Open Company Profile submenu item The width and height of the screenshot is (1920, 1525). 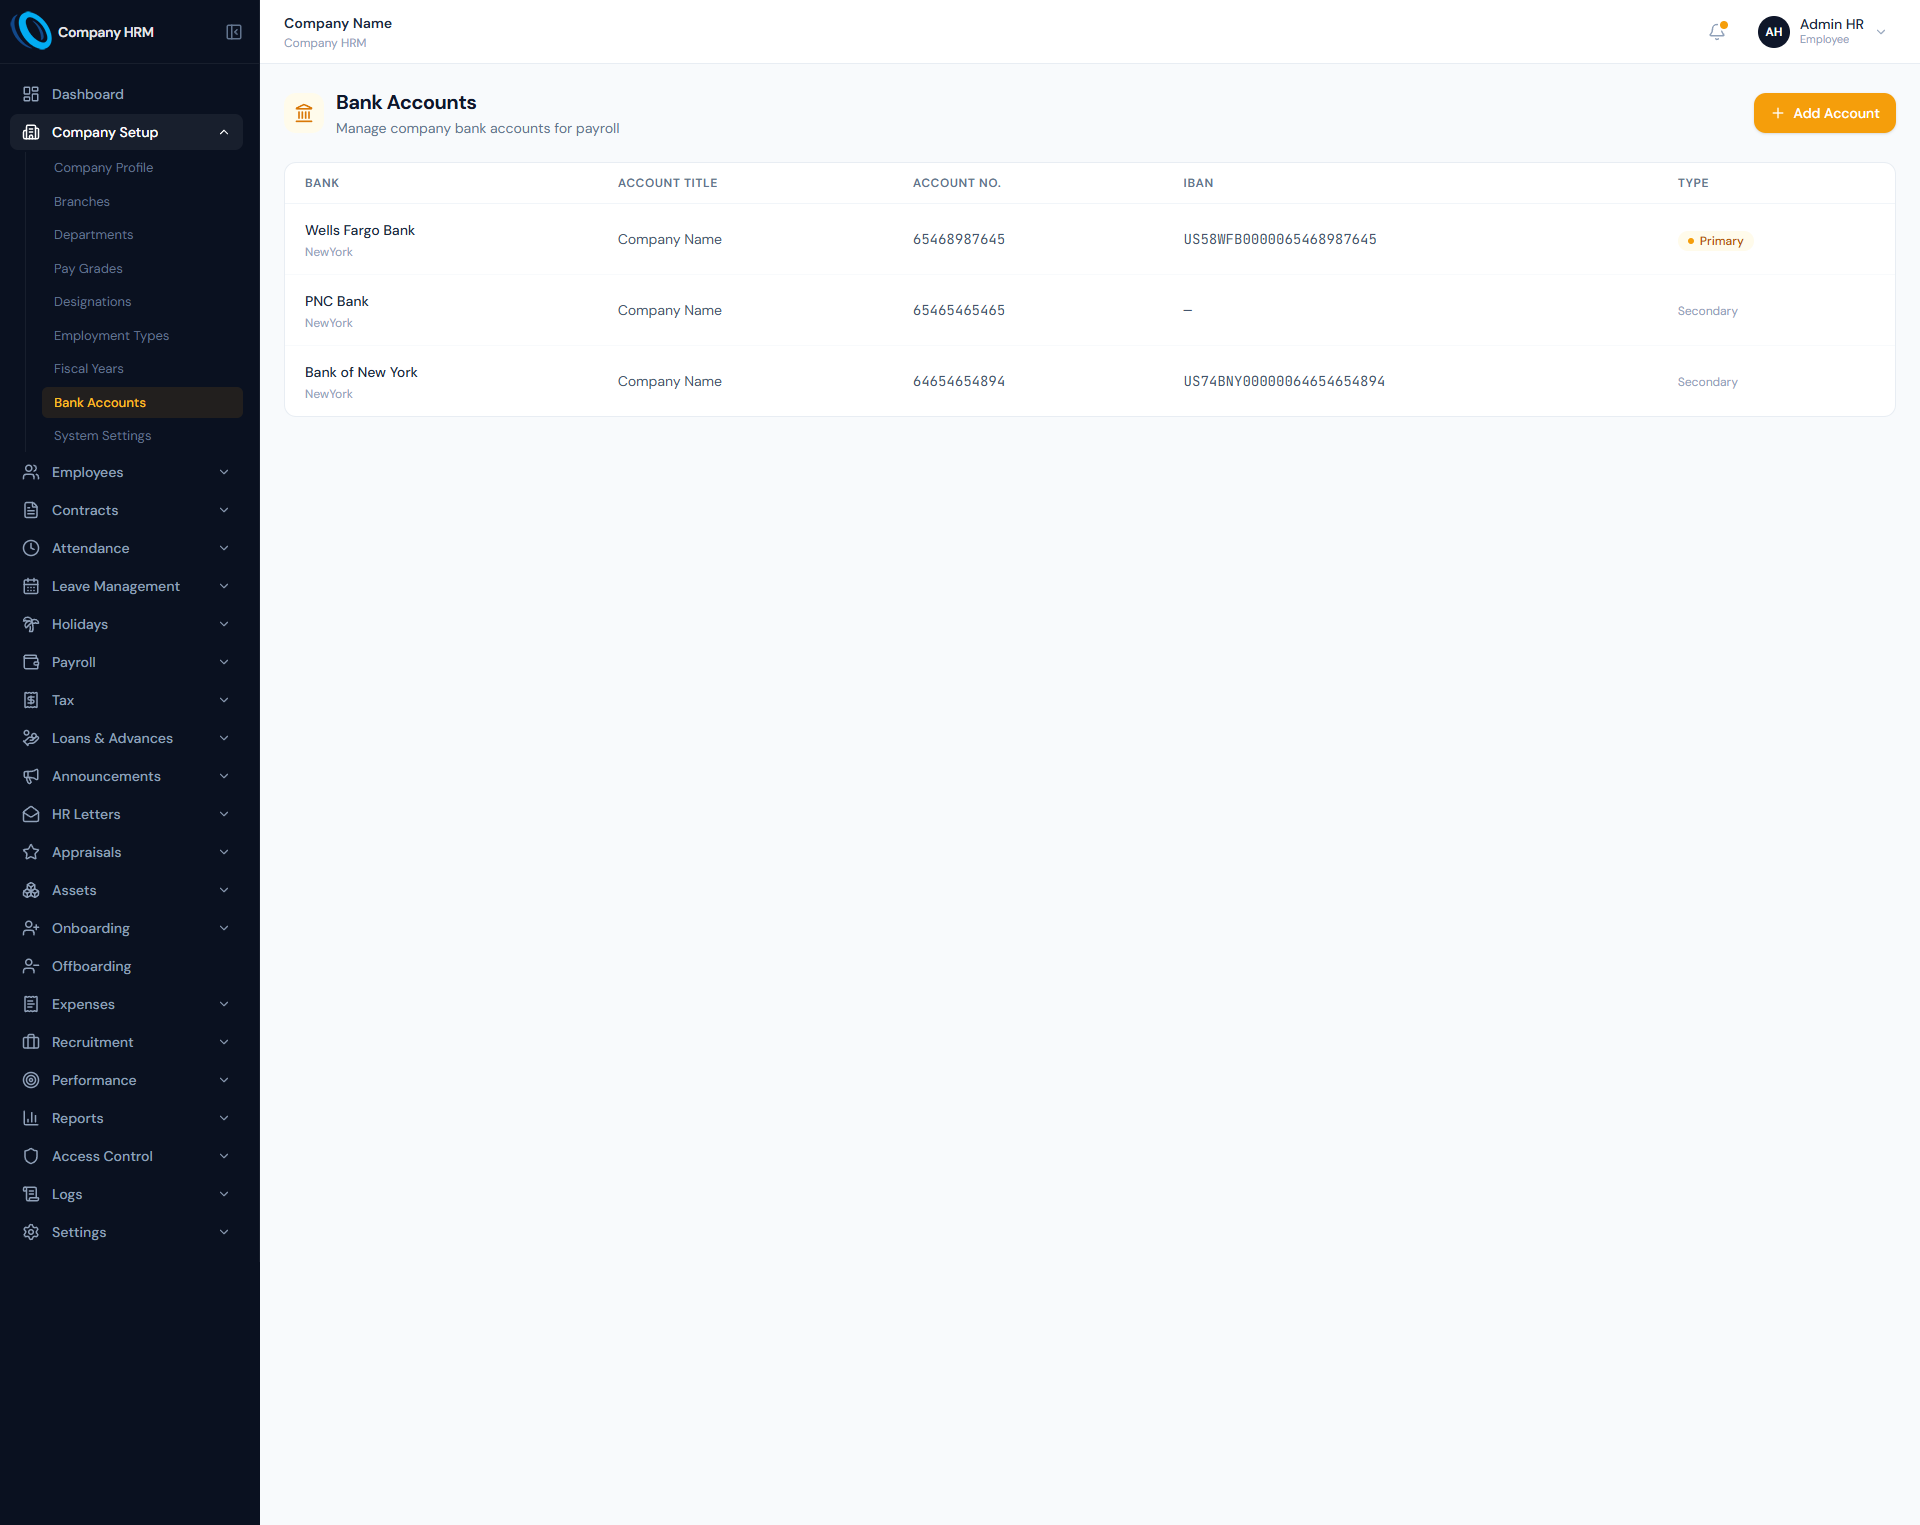tap(142, 168)
